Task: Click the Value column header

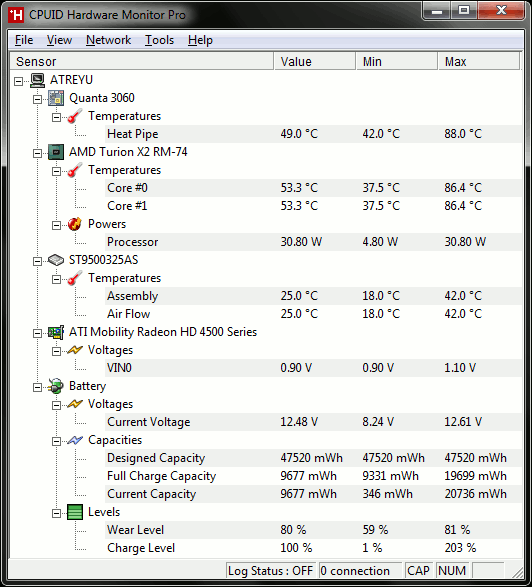Action: (x=315, y=61)
